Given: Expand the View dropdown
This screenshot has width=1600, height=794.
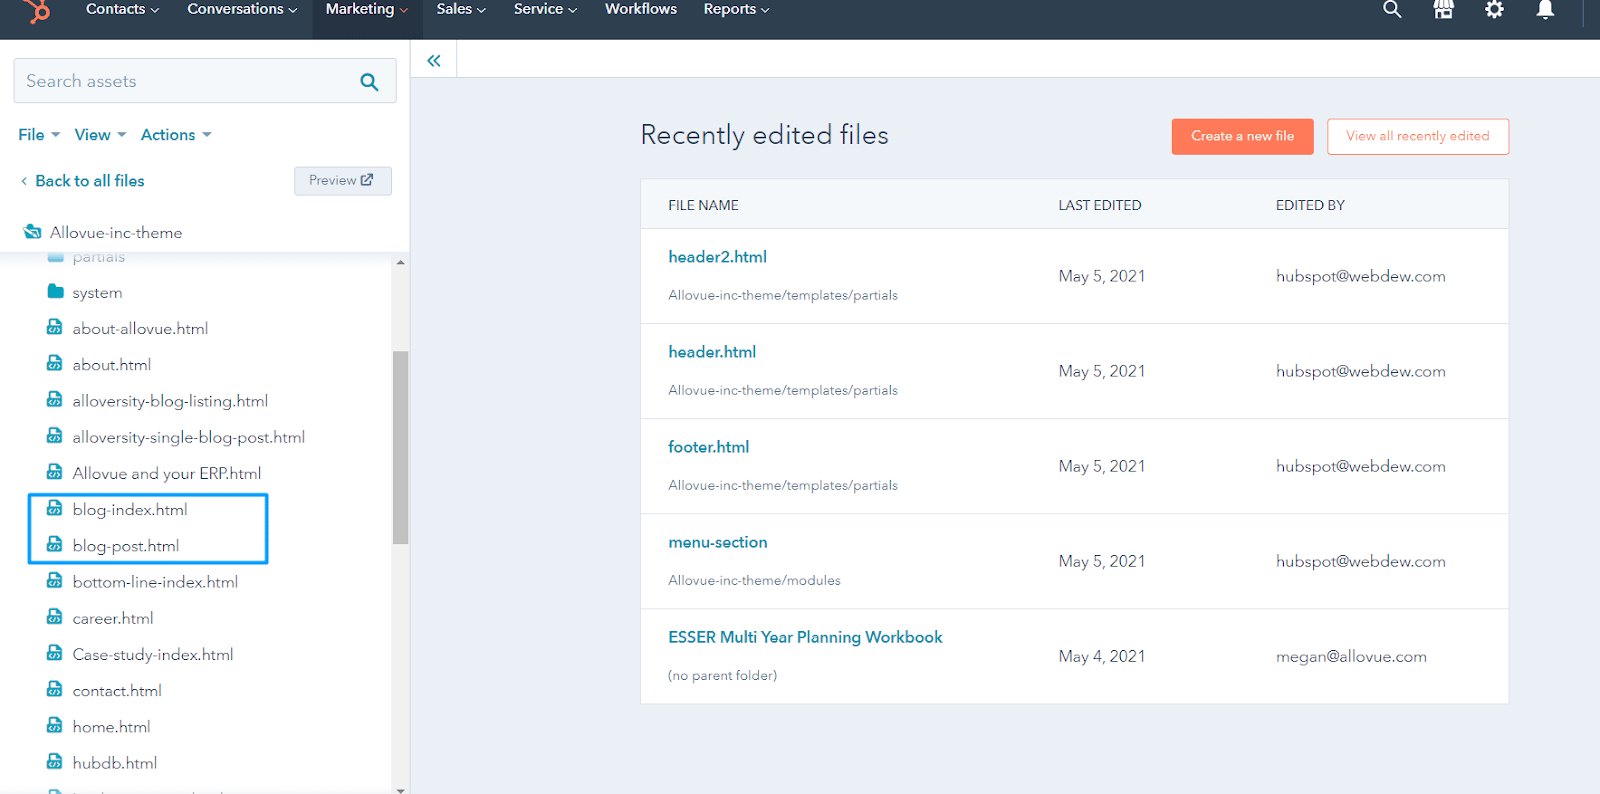Looking at the screenshot, I should pos(100,134).
